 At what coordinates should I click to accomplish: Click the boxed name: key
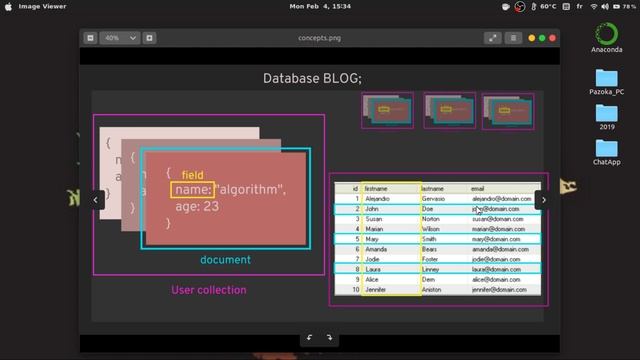[x=193, y=190]
